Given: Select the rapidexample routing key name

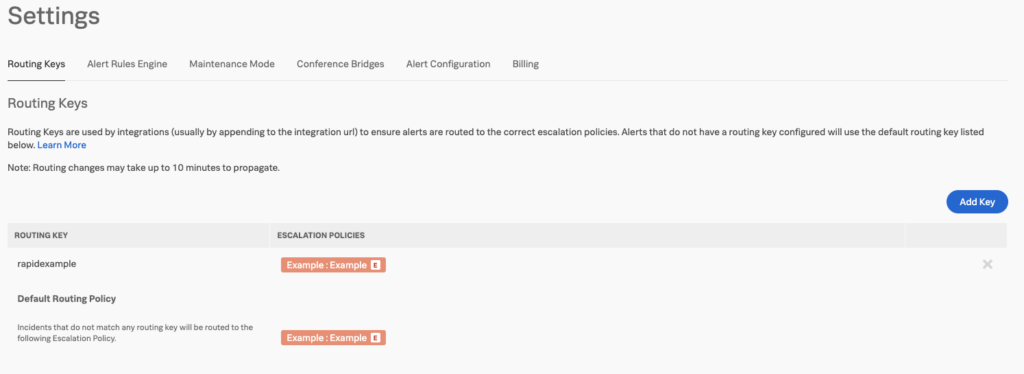Looking at the screenshot, I should pos(45,264).
